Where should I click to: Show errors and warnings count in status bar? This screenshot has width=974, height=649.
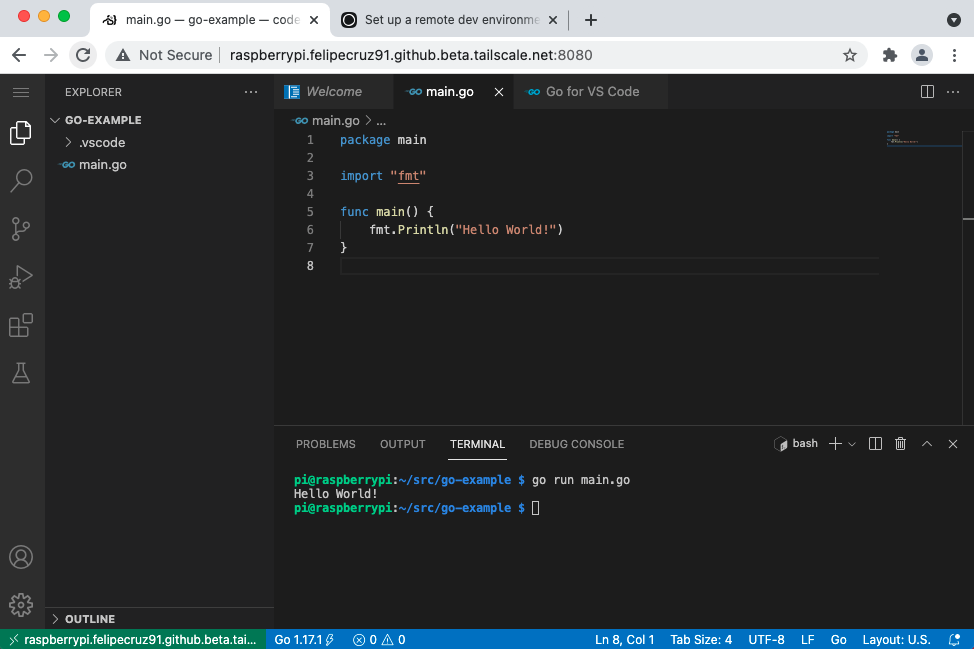[x=379, y=640]
